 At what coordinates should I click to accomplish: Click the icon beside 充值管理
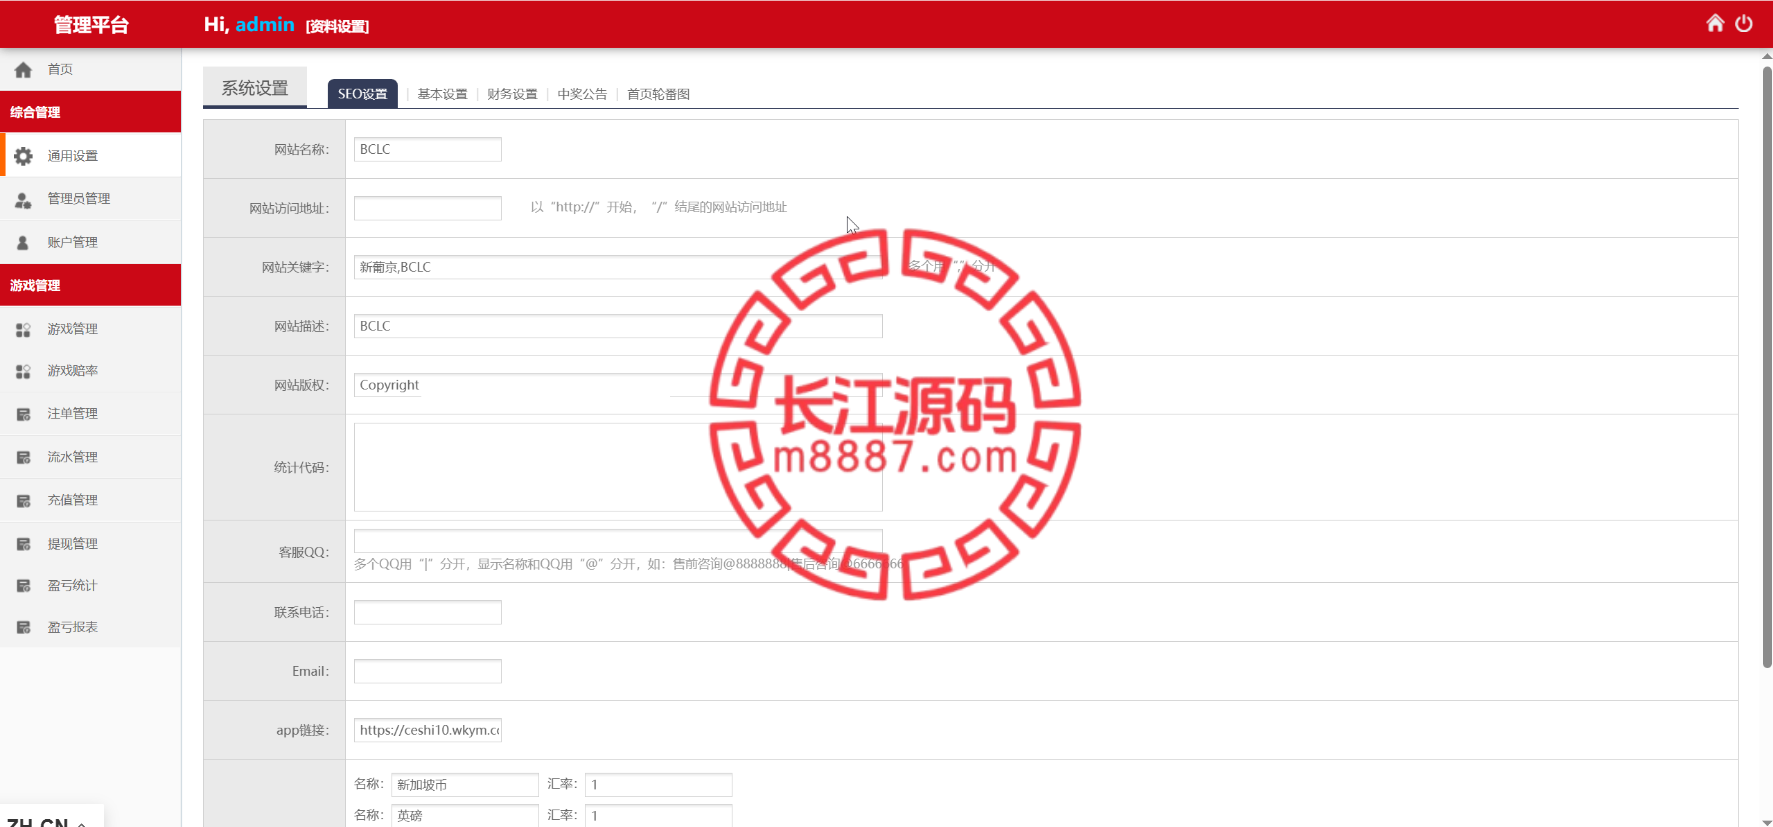tap(23, 500)
